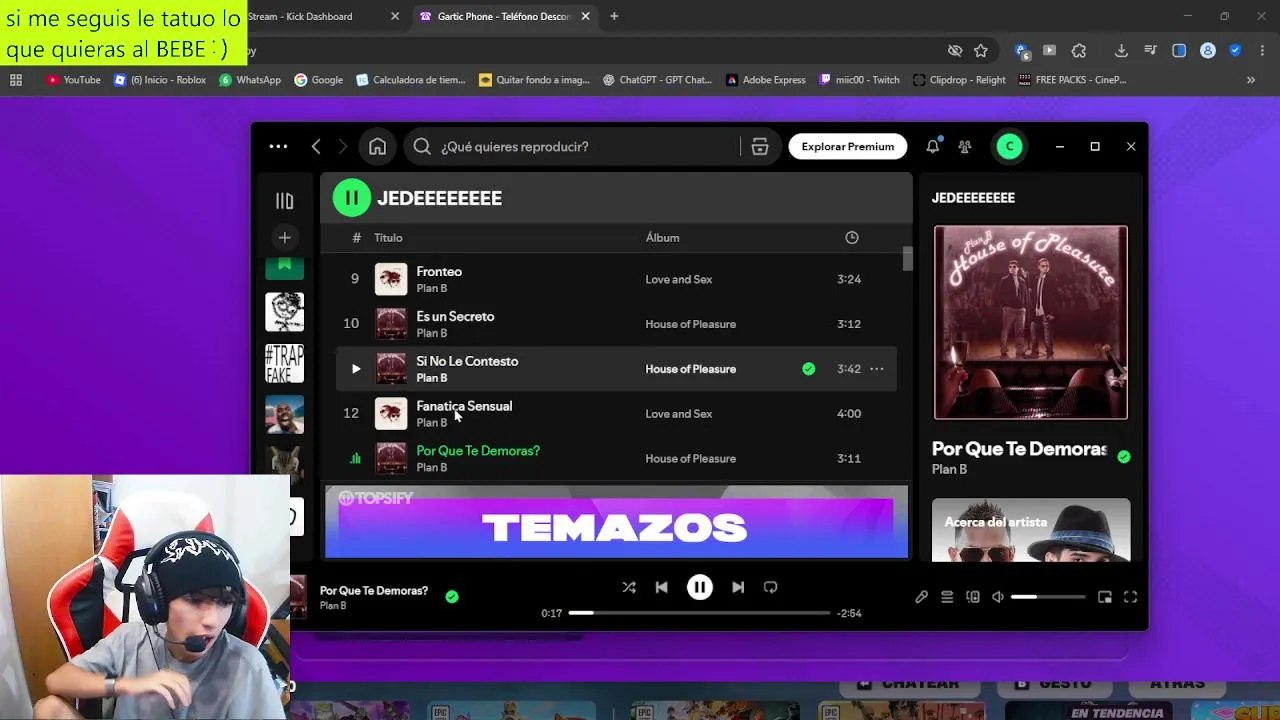Switch Spotify player to full screen
The height and width of the screenshot is (720, 1280).
(x=1130, y=597)
